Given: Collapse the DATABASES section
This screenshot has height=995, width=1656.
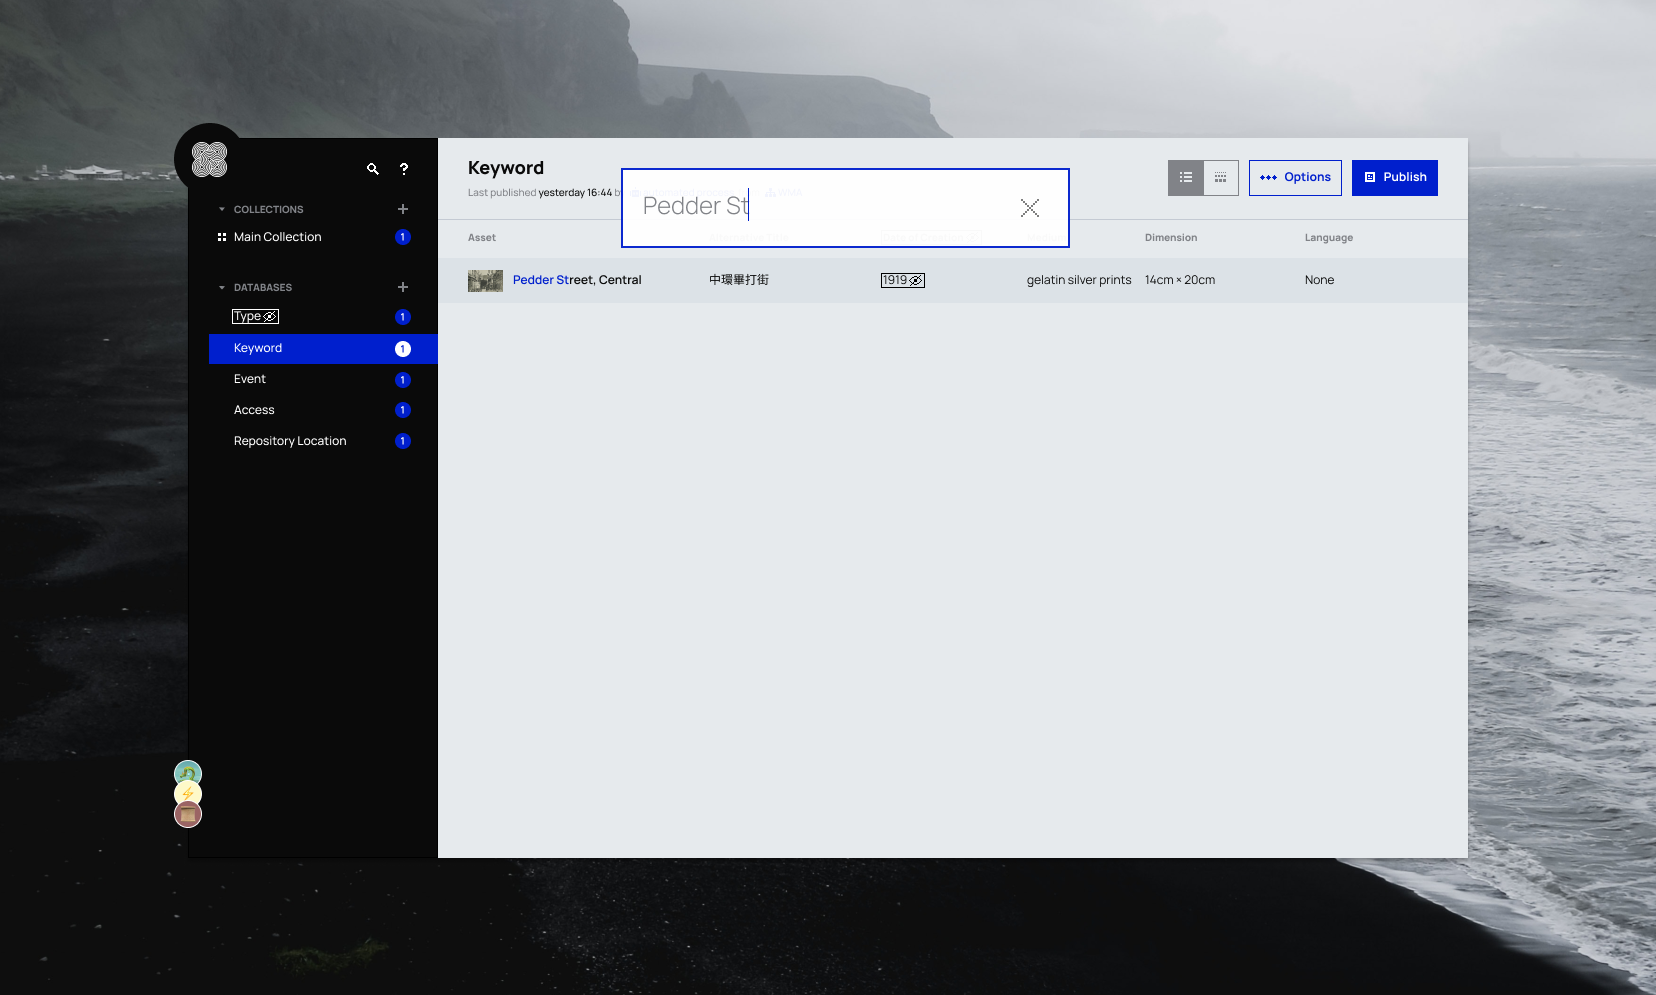Looking at the screenshot, I should pyautogui.click(x=222, y=287).
